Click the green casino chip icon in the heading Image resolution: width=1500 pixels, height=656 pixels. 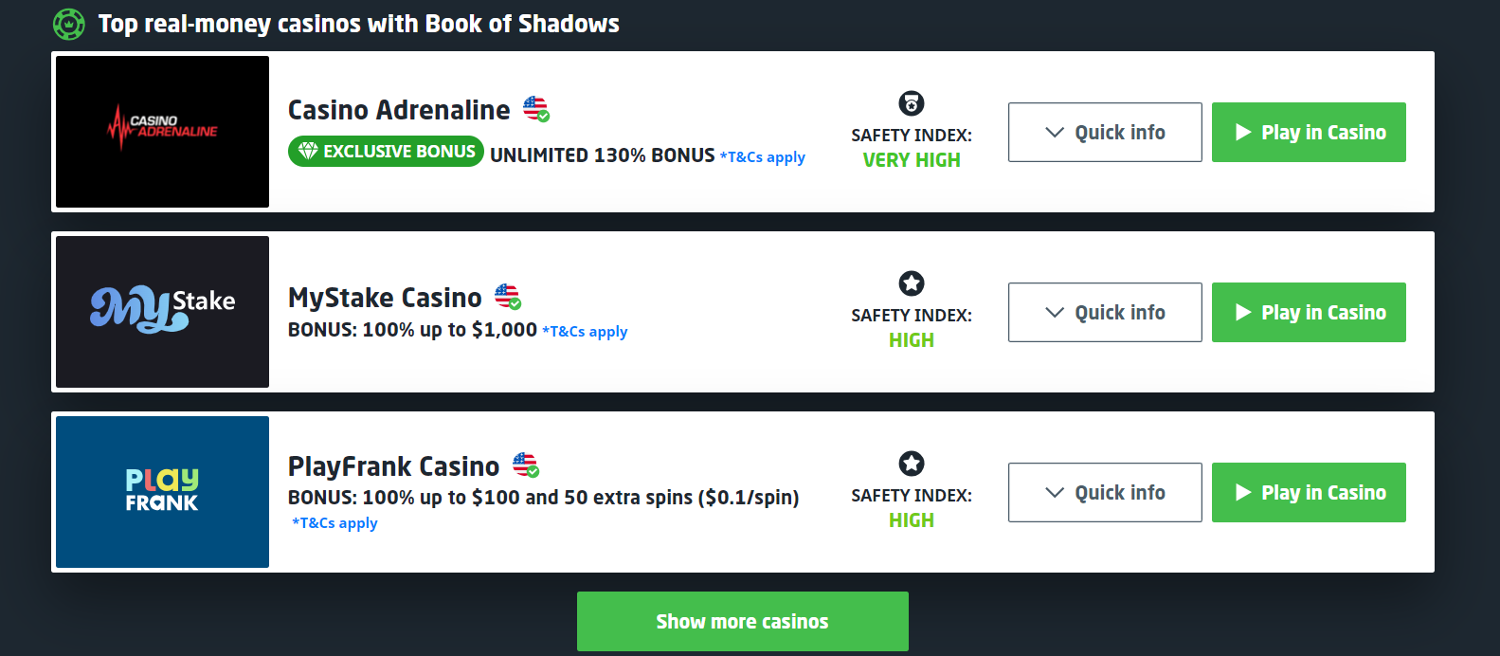[x=69, y=23]
